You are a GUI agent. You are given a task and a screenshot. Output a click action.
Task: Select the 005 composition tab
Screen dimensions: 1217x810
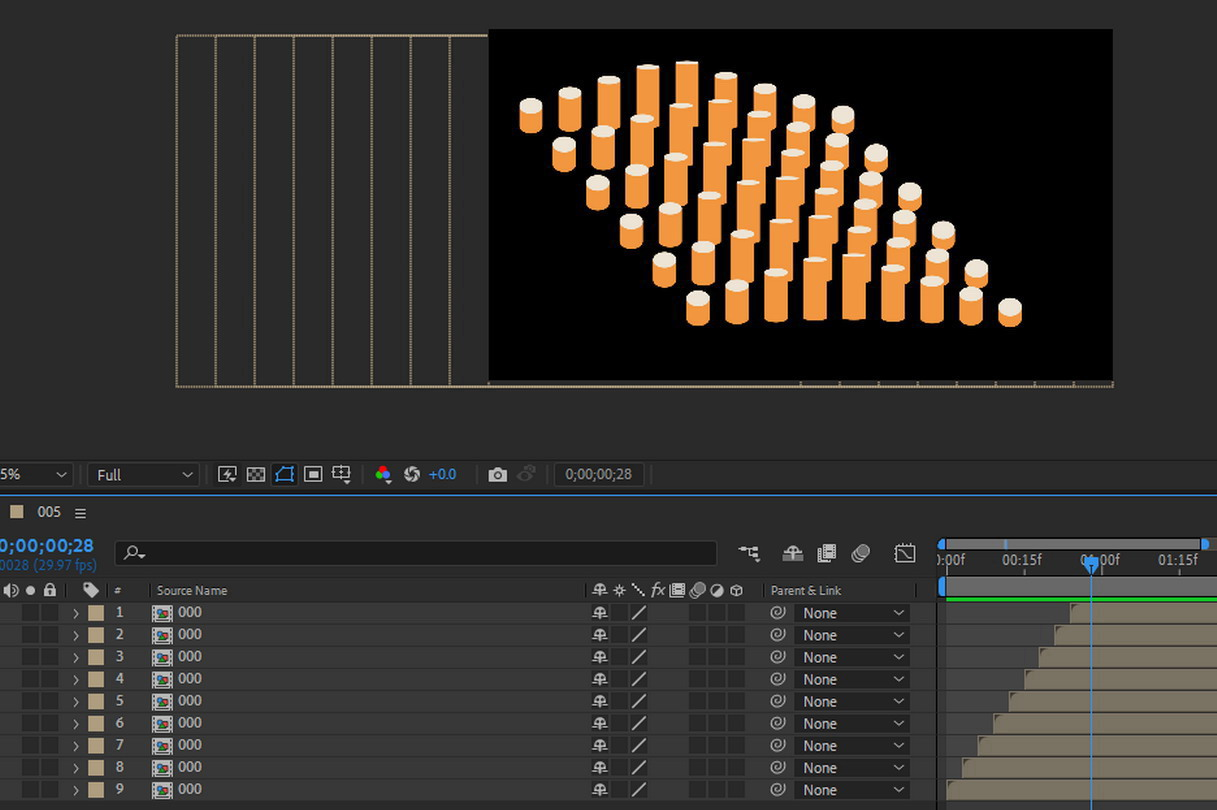tap(48, 512)
